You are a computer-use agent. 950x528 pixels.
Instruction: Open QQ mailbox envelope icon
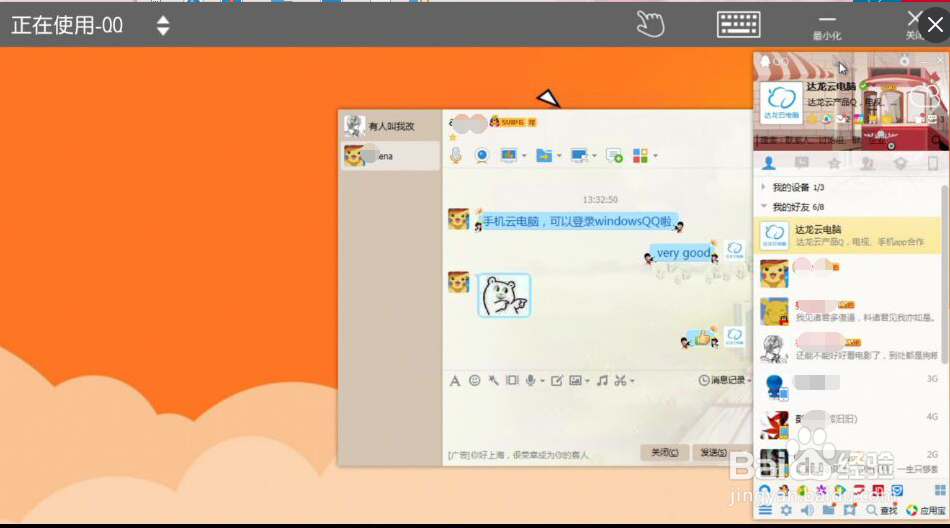[842, 119]
